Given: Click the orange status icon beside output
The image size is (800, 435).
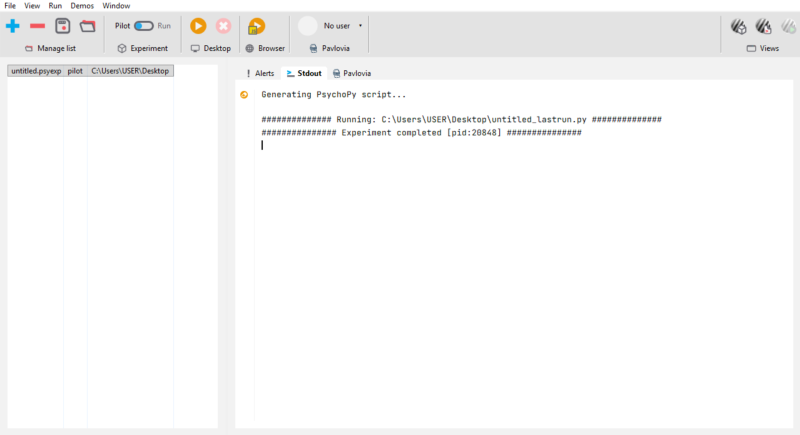Looking at the screenshot, I should (244, 94).
